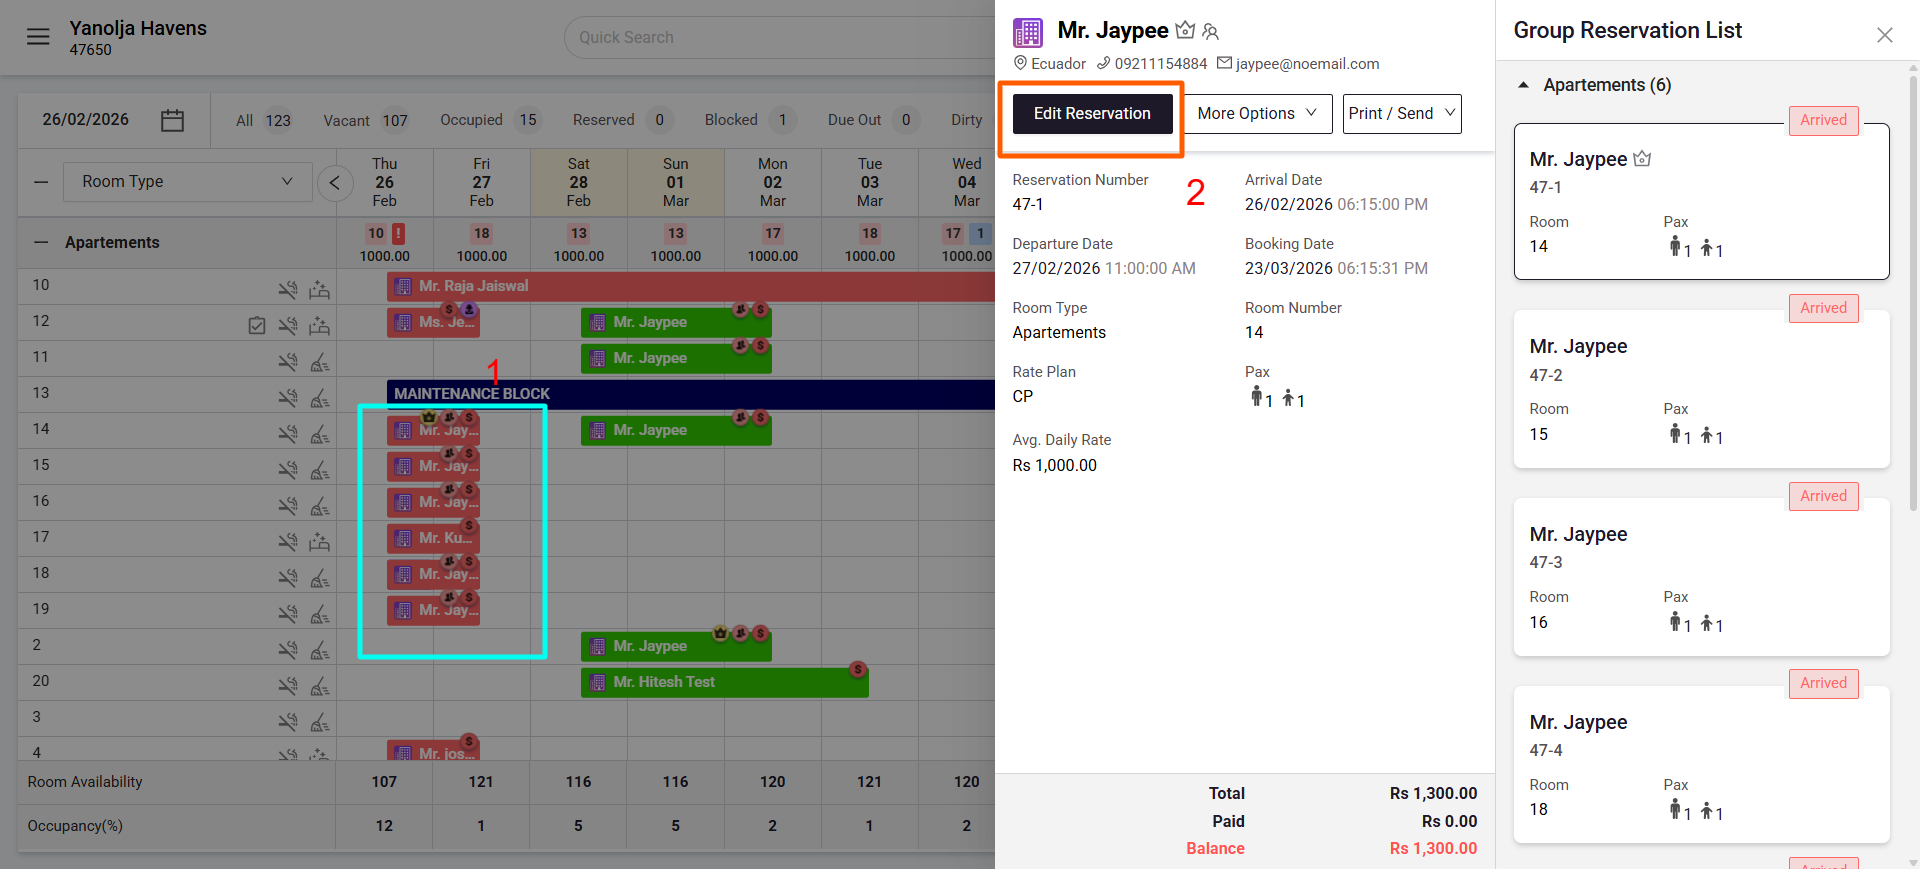Click the group guests icon beside Mr. Jaypee header
This screenshot has height=869, width=1920.
[x=1211, y=31]
